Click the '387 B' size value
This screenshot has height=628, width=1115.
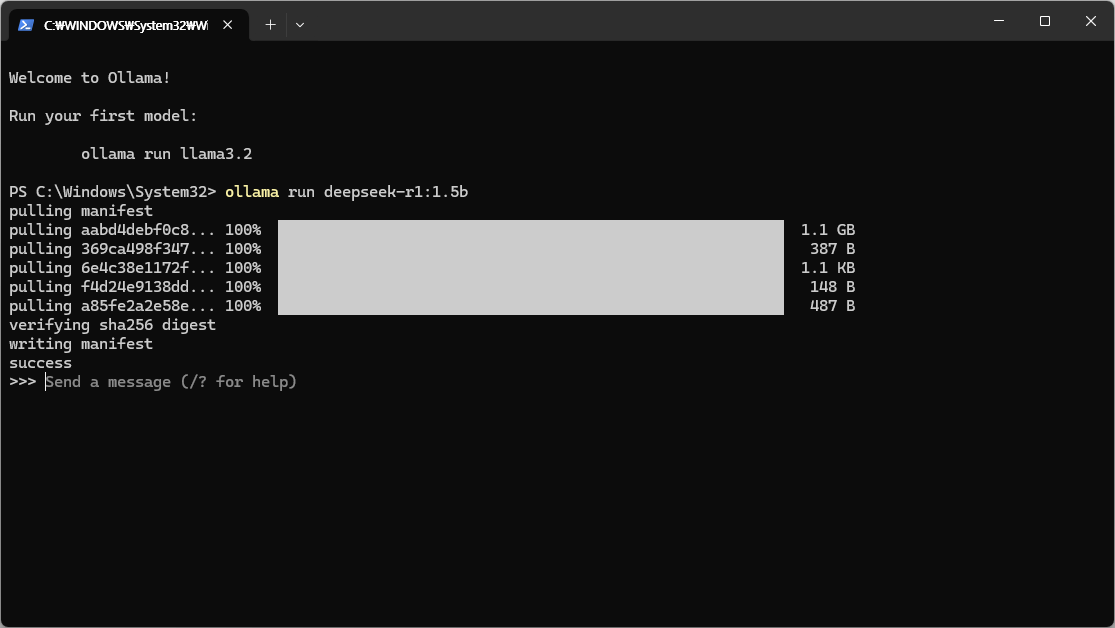click(x=832, y=249)
